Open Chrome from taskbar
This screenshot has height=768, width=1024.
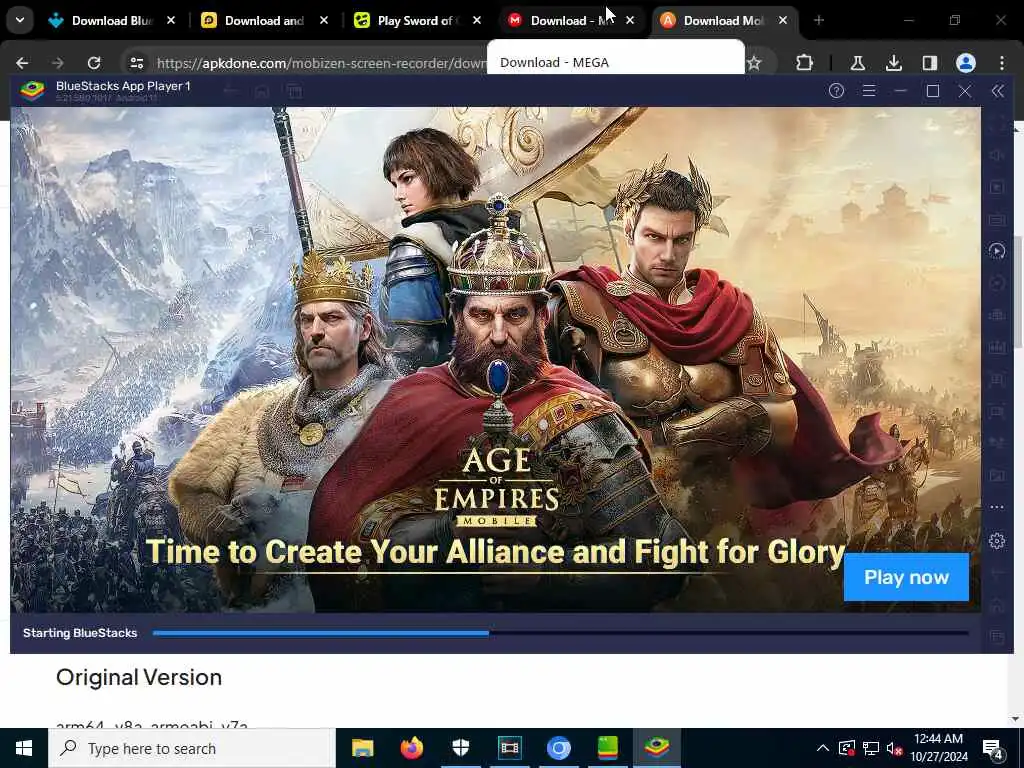click(558, 748)
